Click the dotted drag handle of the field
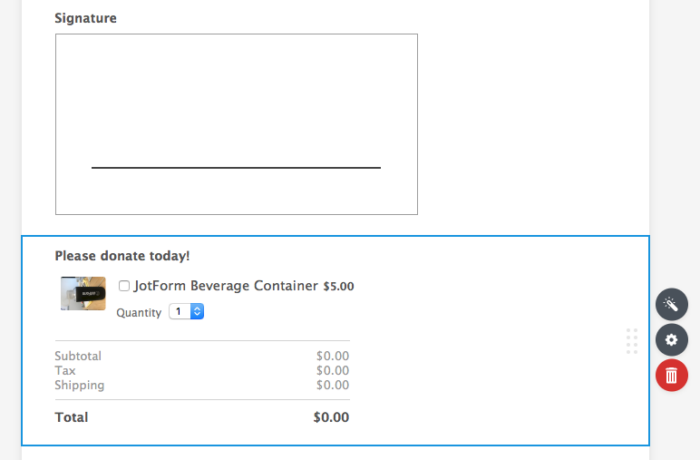 coord(632,340)
